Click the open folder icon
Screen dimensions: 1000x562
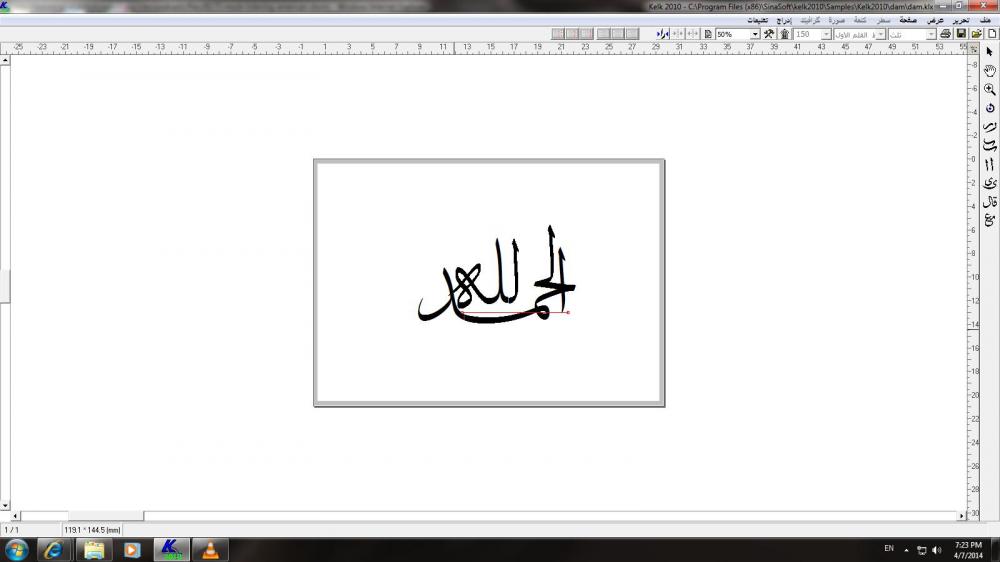(976, 34)
